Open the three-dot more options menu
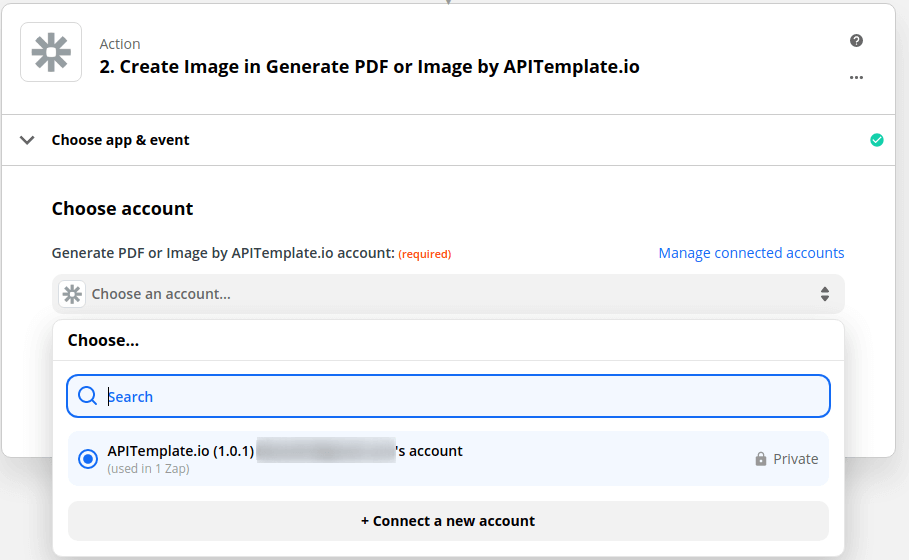The image size is (909, 560). (x=856, y=77)
